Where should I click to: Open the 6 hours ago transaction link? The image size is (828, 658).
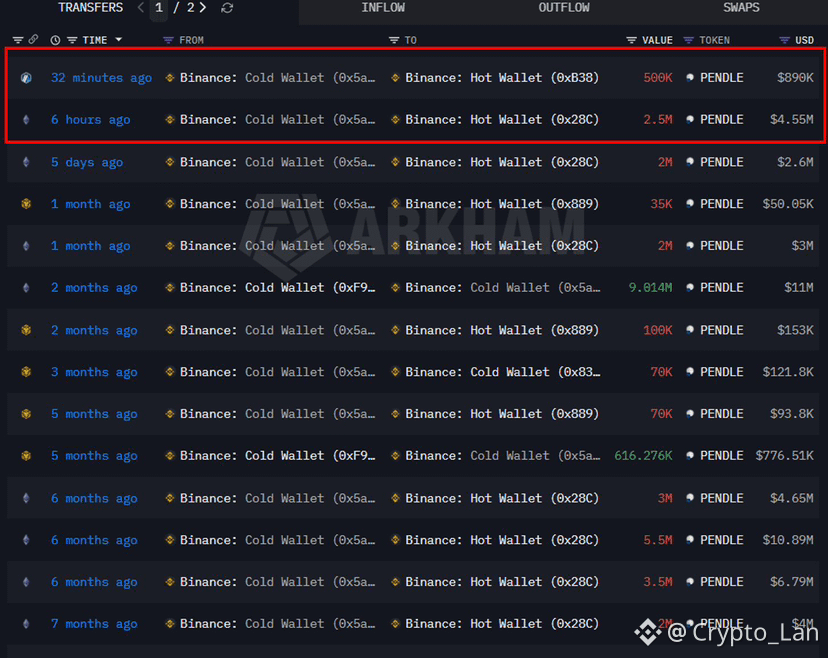coord(90,120)
